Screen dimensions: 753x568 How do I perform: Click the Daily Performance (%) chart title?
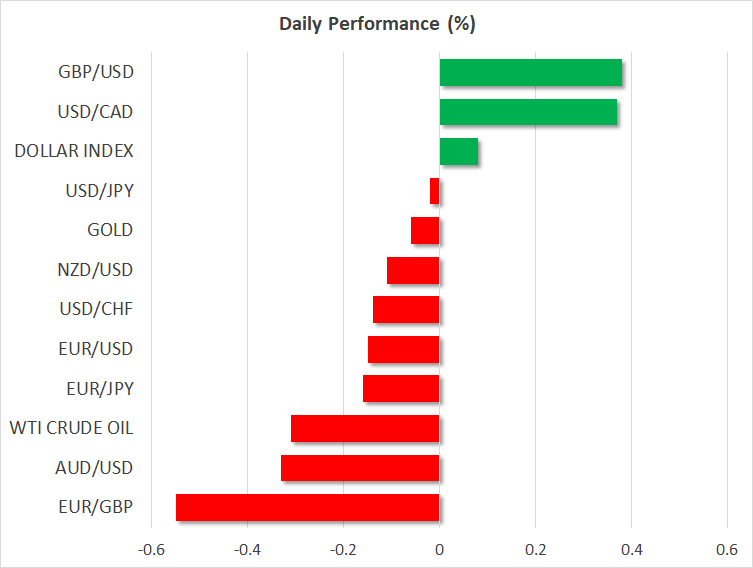tap(376, 24)
